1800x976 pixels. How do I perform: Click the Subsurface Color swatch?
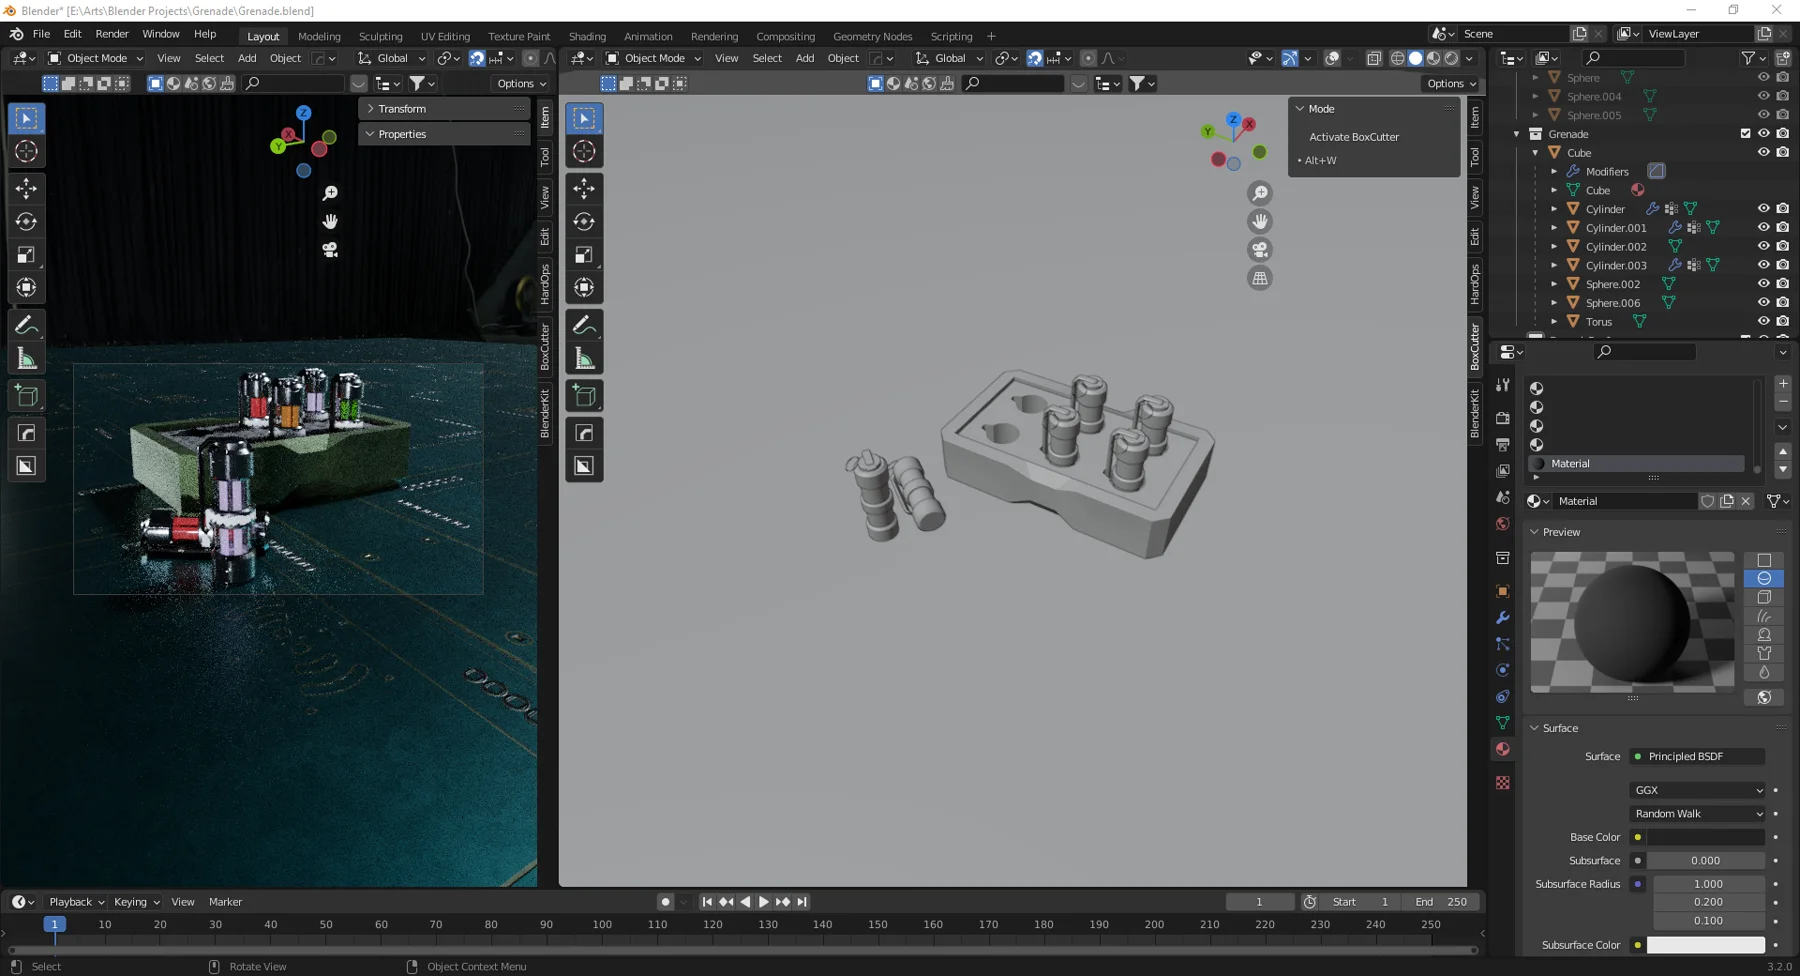click(1706, 945)
